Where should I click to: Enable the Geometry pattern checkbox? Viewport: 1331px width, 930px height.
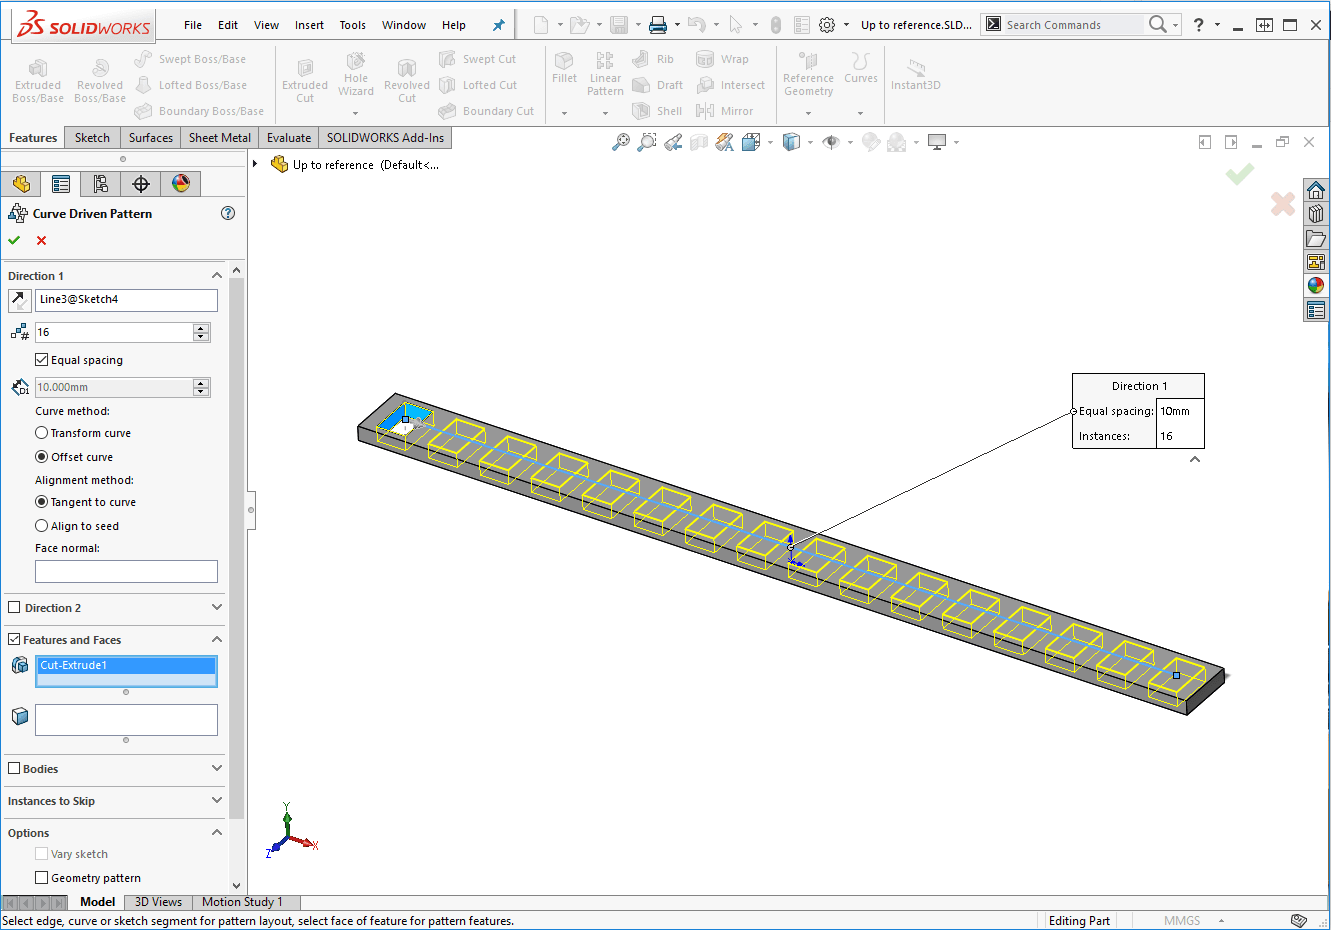[42, 878]
